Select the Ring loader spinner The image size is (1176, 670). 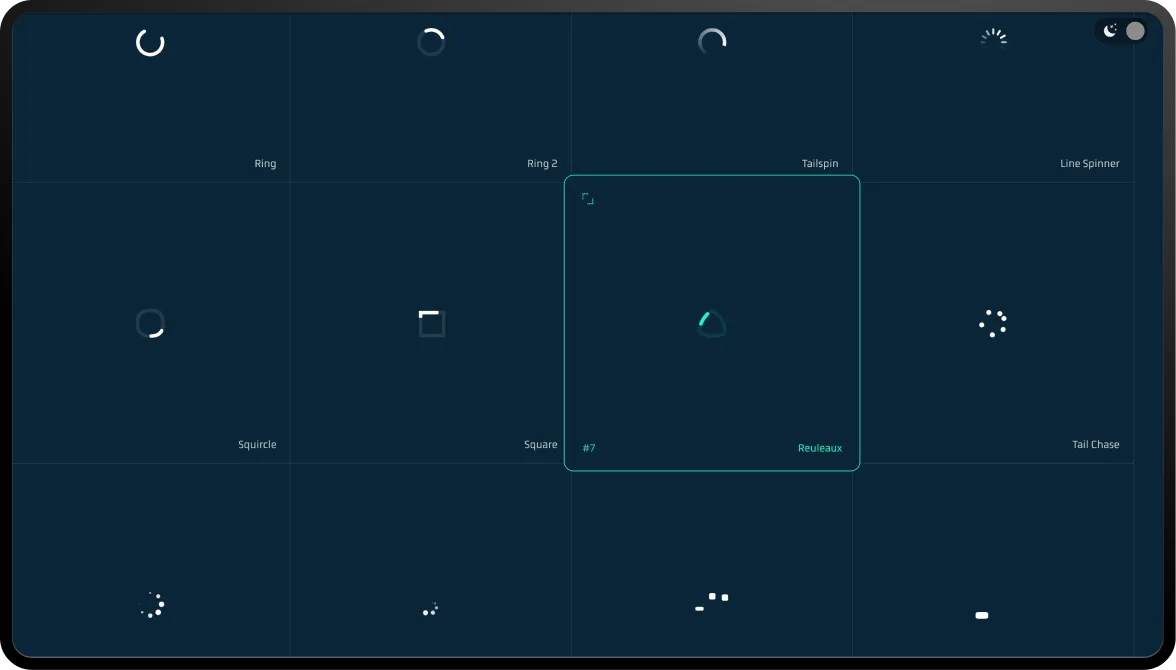pyautogui.click(x=150, y=43)
